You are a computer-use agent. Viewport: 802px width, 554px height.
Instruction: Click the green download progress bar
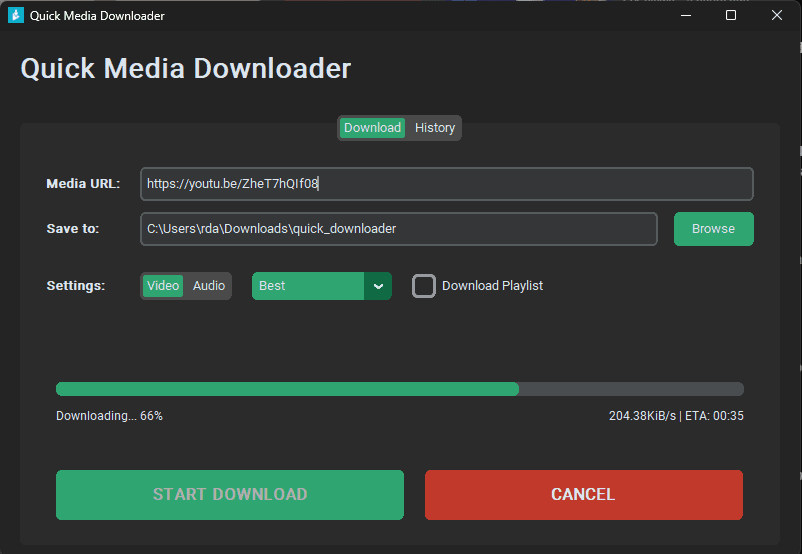[x=288, y=389]
